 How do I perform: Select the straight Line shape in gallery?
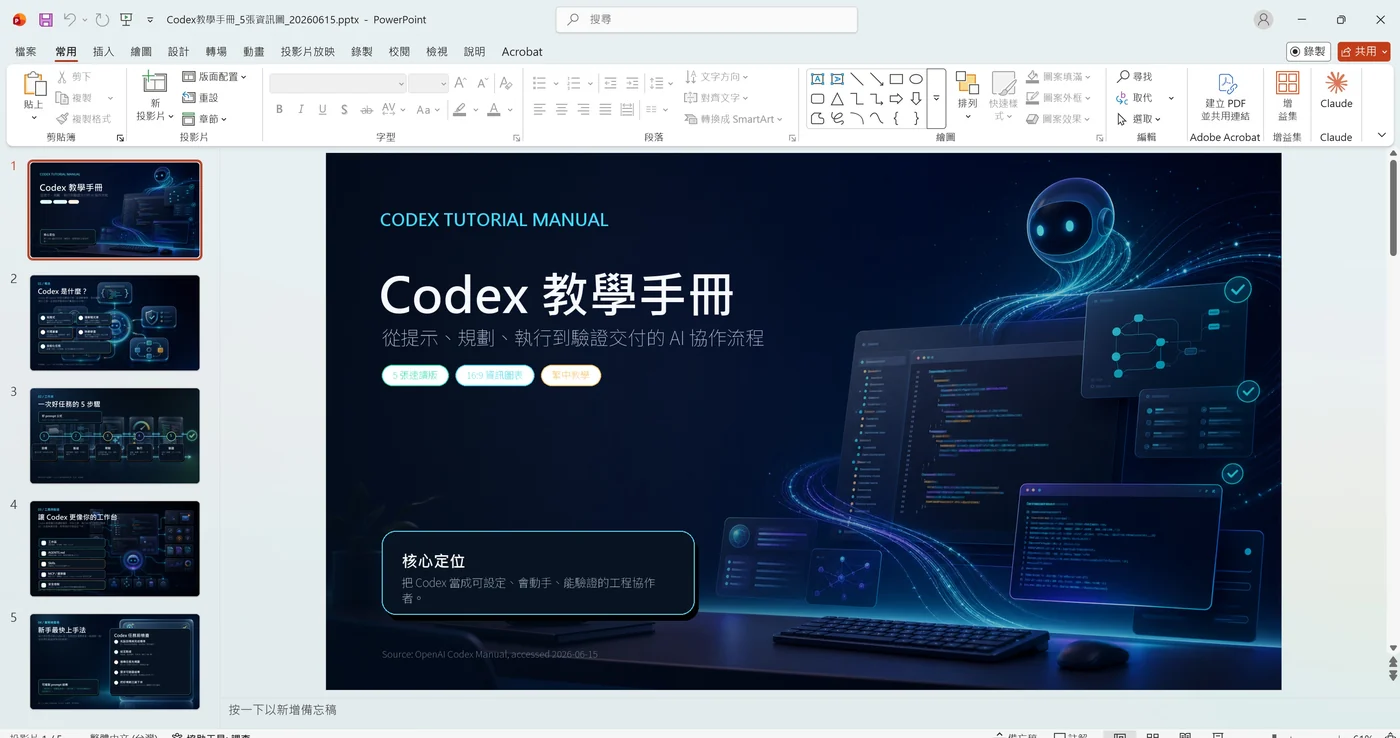tap(857, 79)
